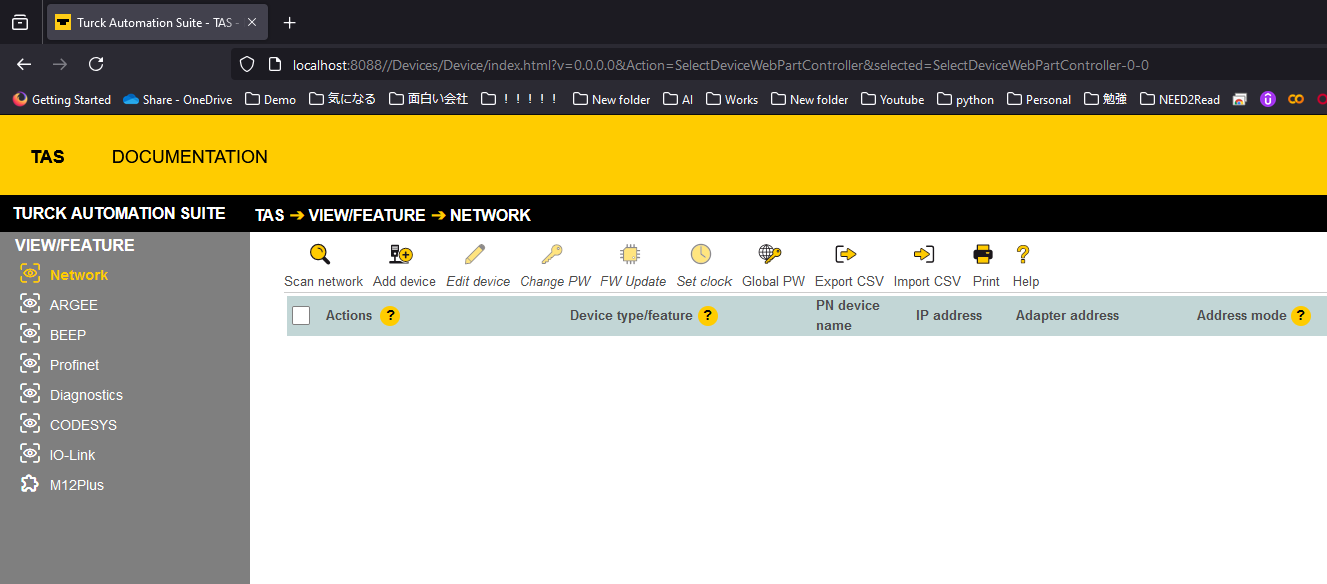Image resolution: width=1327 pixels, height=584 pixels.
Task: Show help for Actions column
Action: click(x=390, y=315)
